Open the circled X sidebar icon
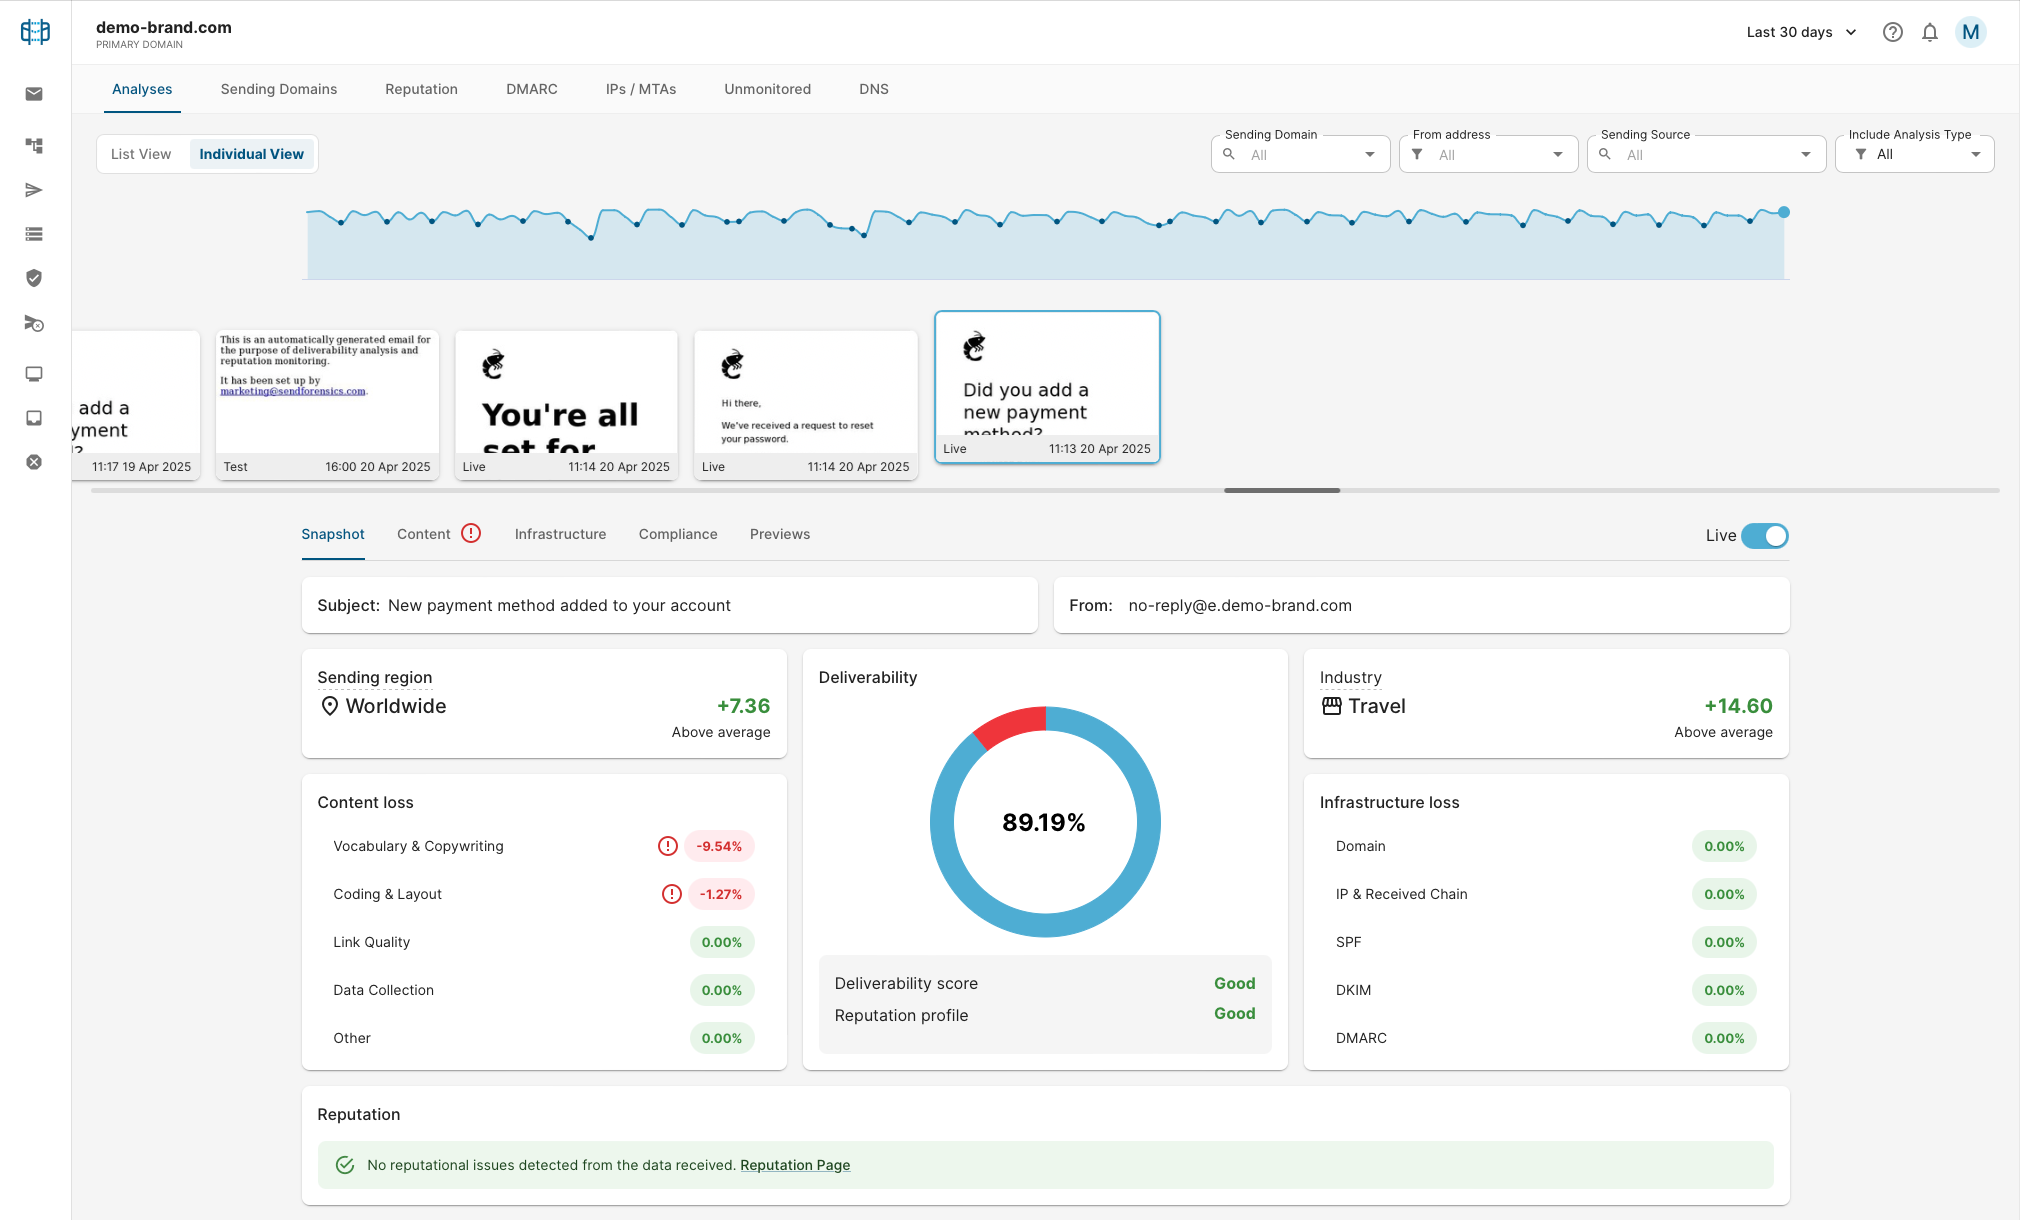The height and width of the screenshot is (1220, 2020). point(34,462)
